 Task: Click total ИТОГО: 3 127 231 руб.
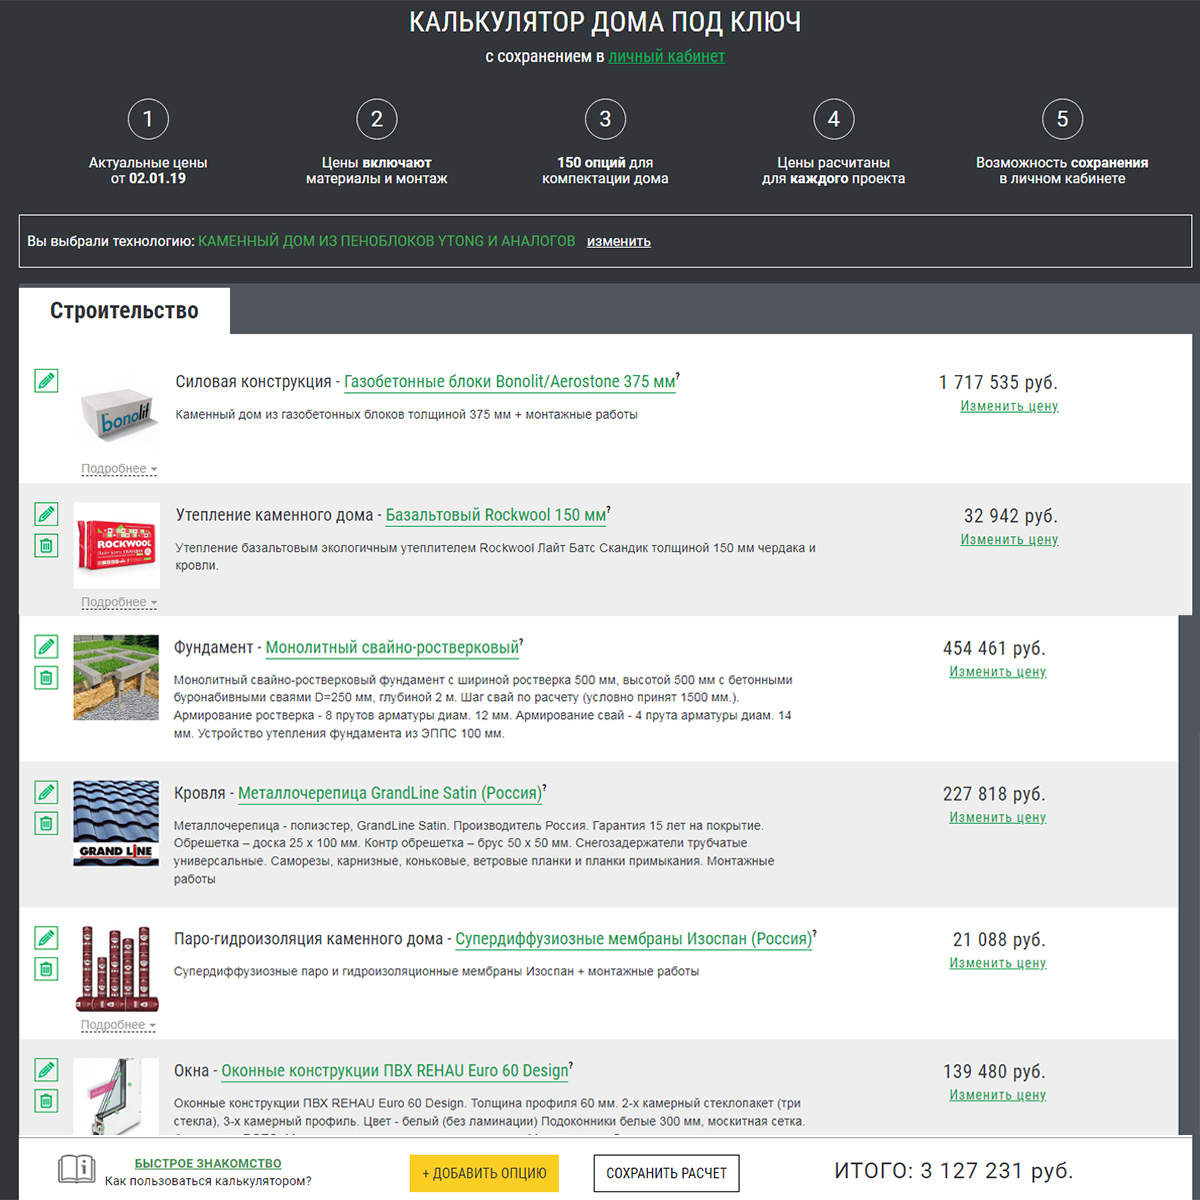pyautogui.click(x=954, y=1171)
